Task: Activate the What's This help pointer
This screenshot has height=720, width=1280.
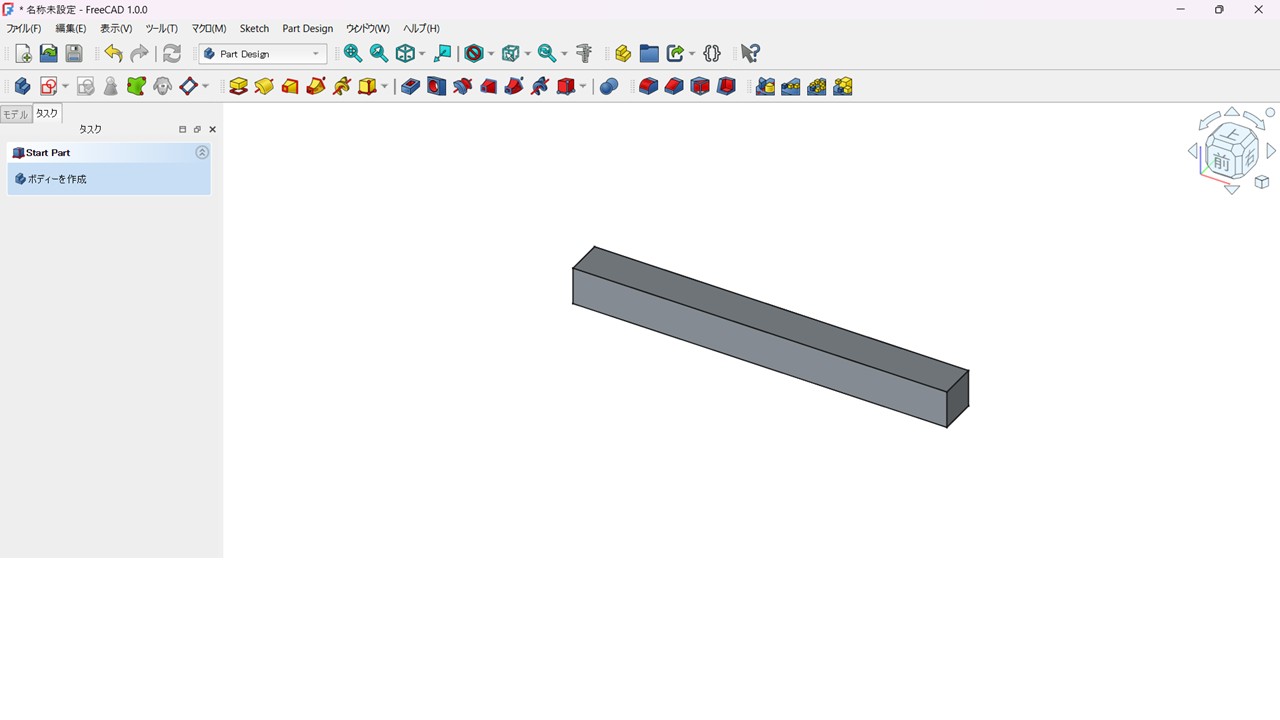Action: 750,54
